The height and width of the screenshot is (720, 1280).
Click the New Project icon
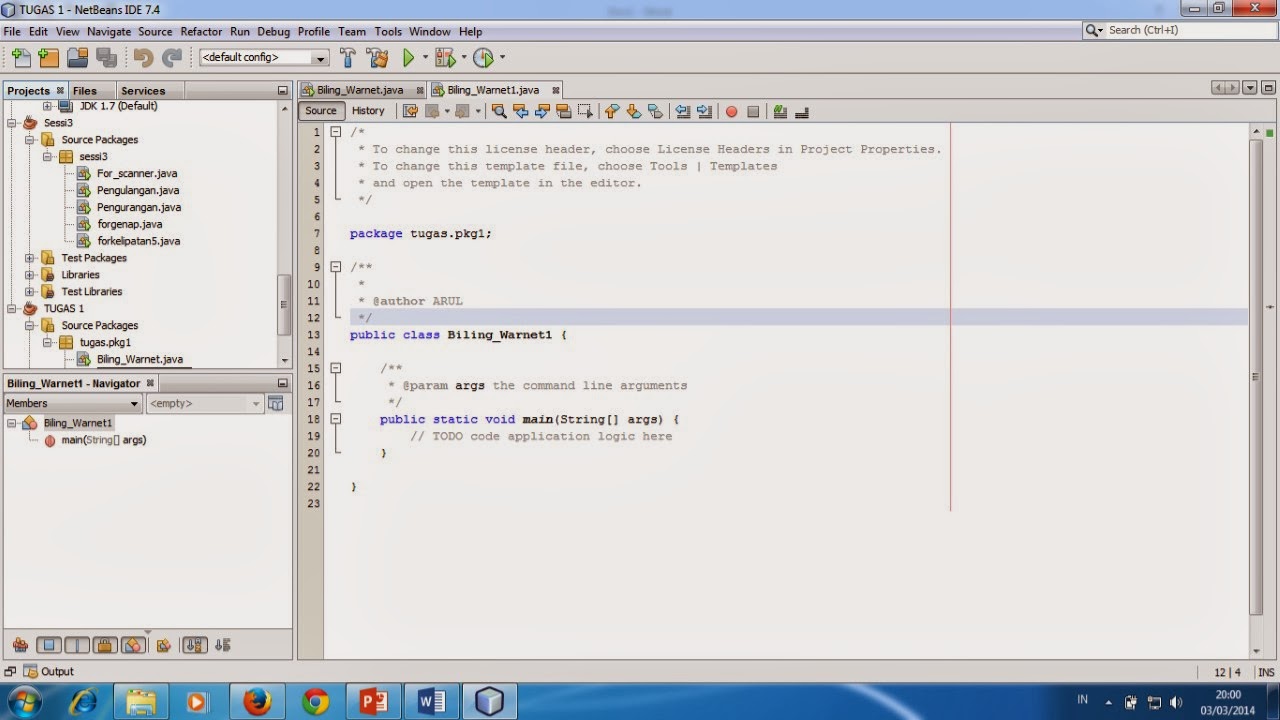48,57
